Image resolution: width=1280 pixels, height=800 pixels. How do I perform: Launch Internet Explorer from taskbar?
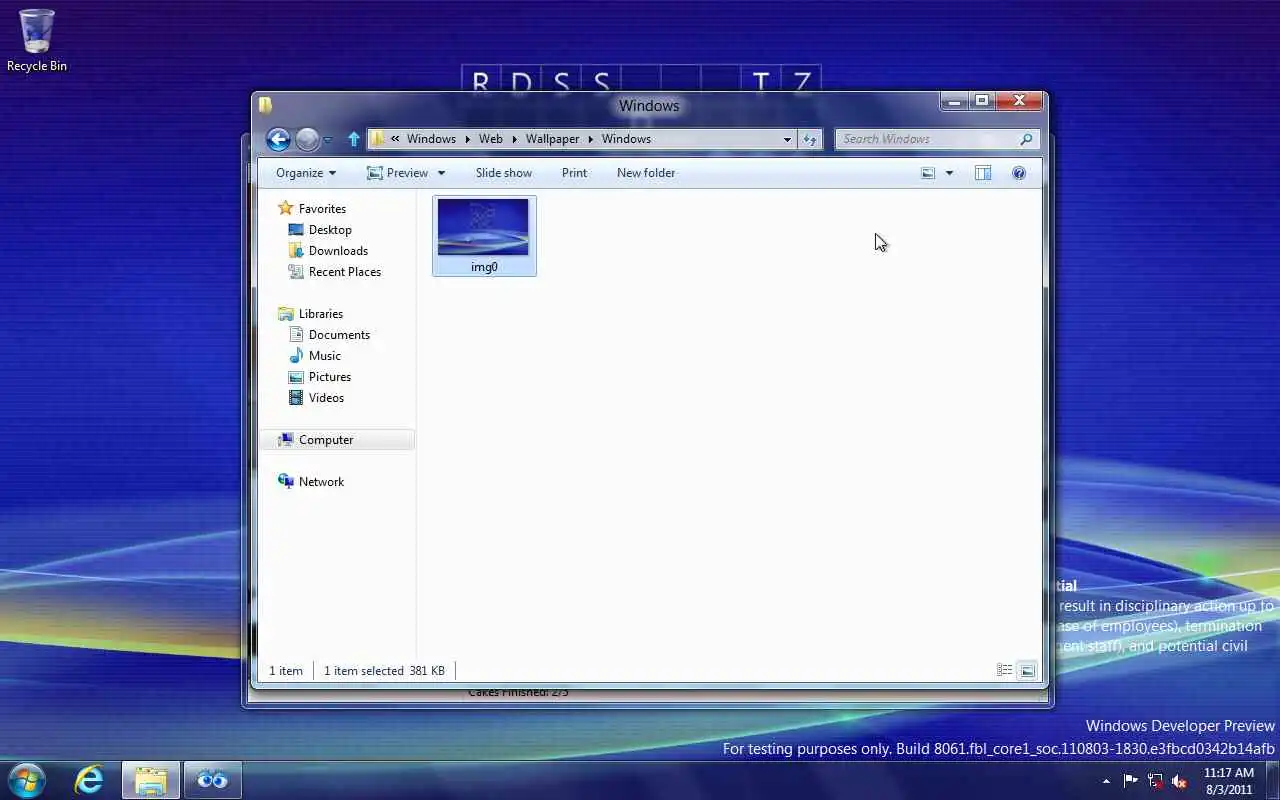tap(90, 780)
